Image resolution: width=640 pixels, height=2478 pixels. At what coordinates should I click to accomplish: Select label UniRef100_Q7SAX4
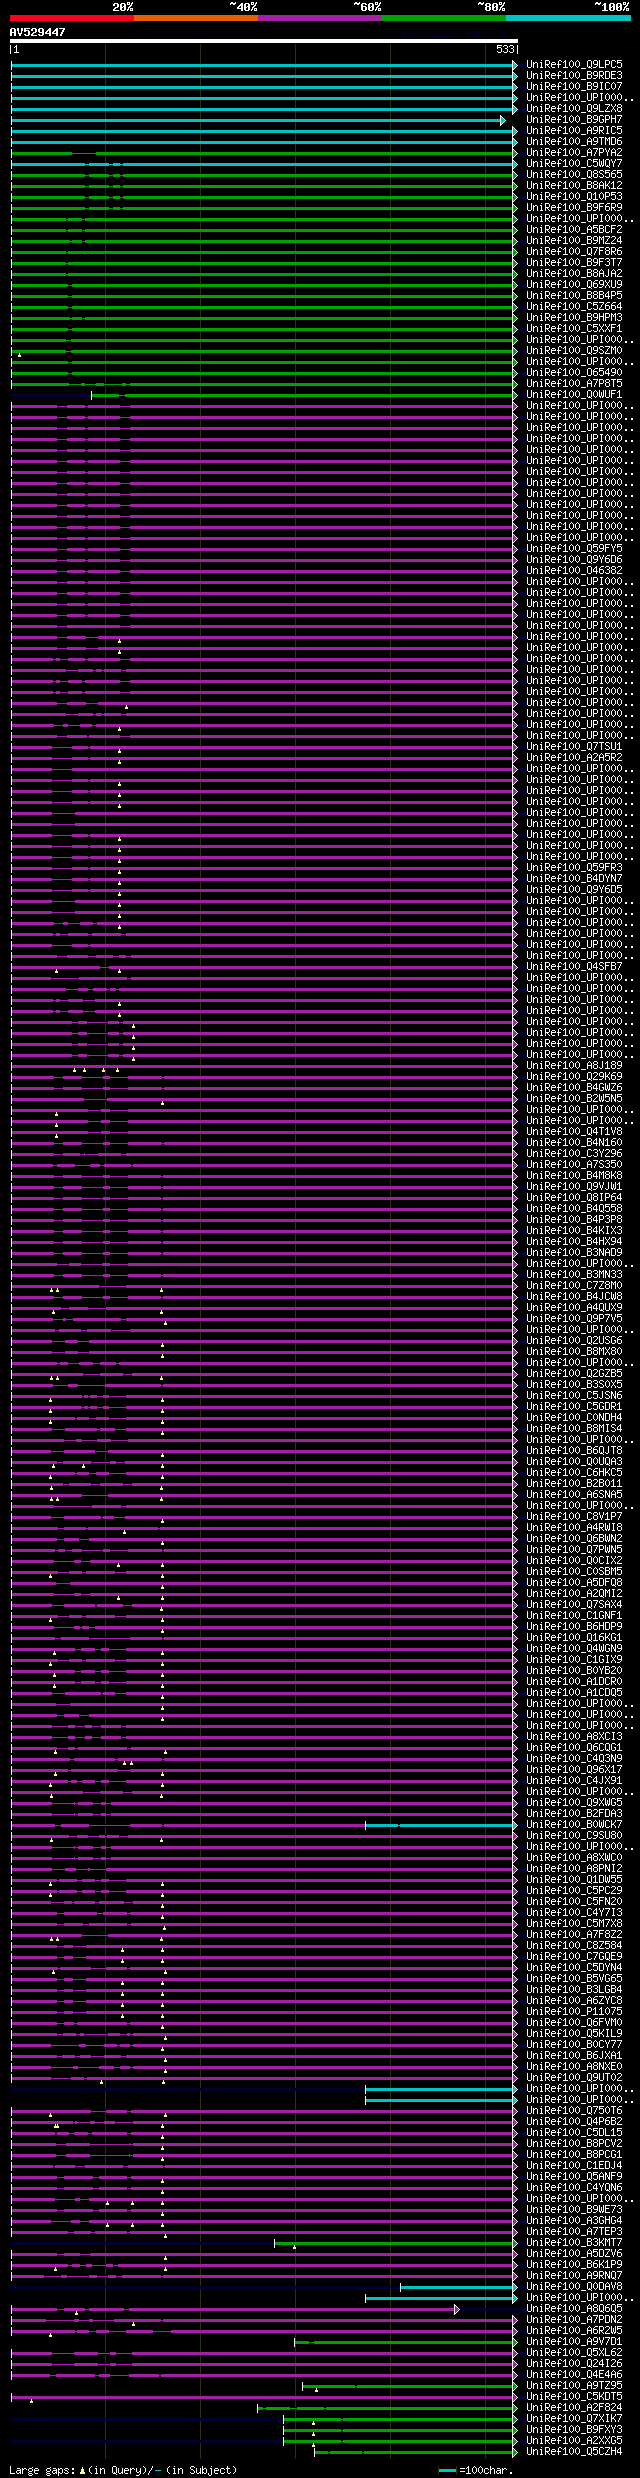574,1604
